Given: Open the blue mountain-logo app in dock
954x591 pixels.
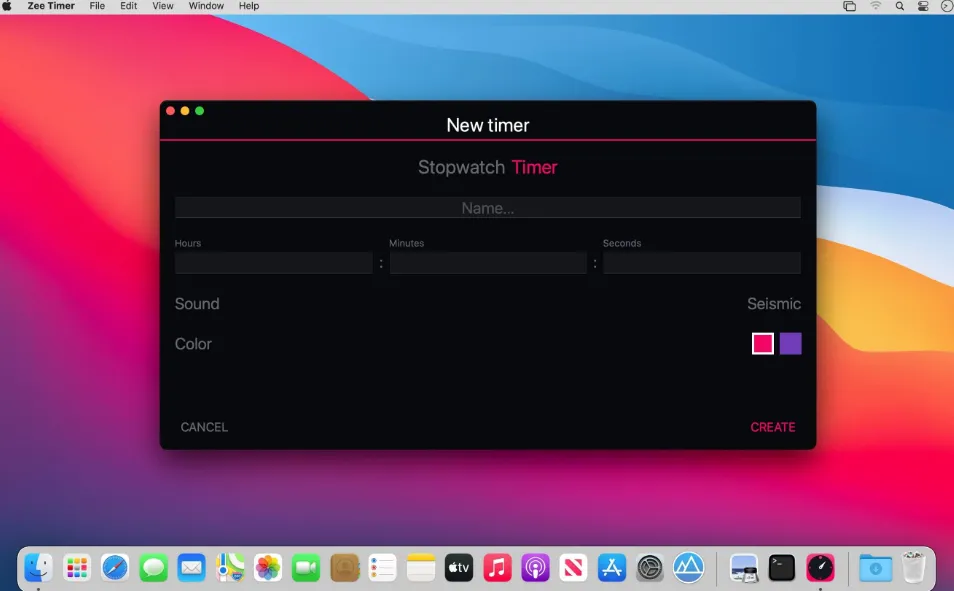Looking at the screenshot, I should (x=688, y=567).
